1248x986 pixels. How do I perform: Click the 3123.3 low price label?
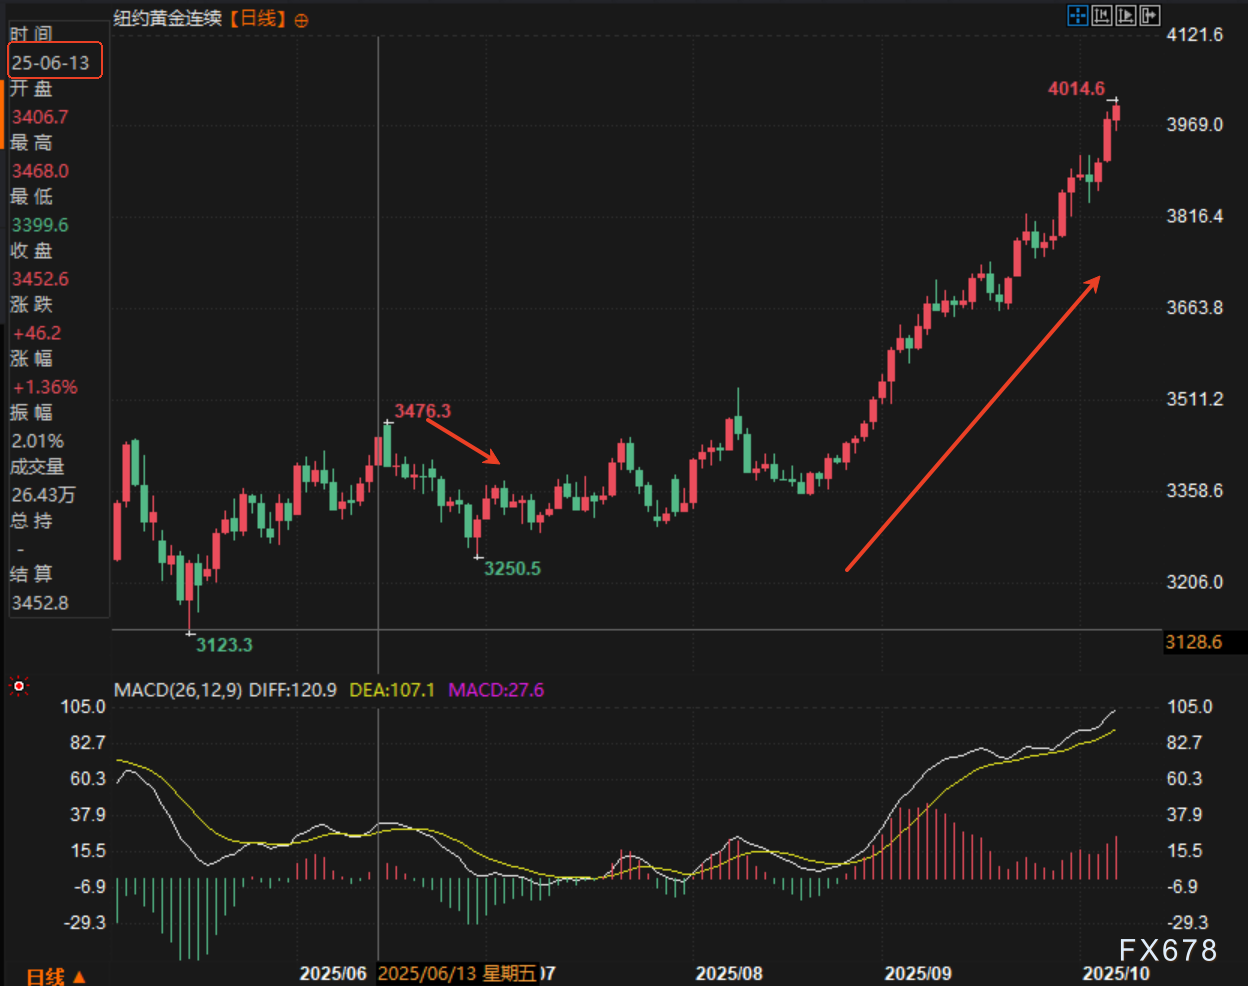coord(224,645)
